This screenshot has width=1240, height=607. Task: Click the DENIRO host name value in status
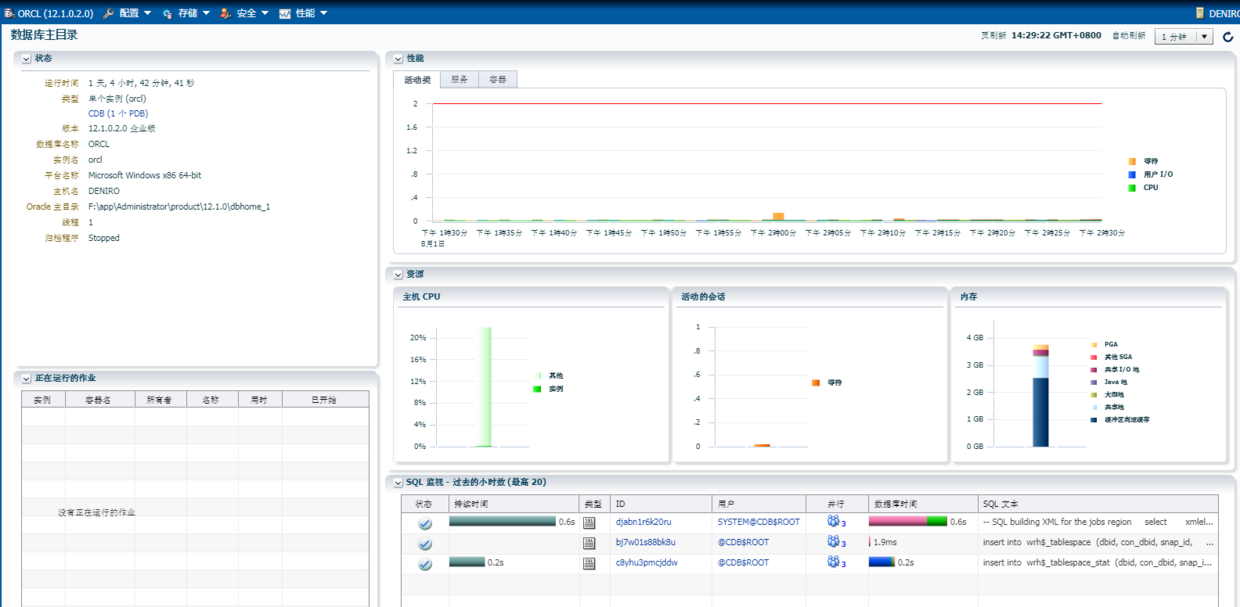coord(104,191)
